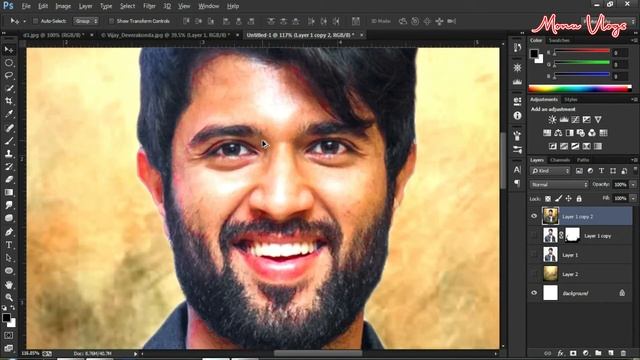Select the Layer 1 copy 2 layer name
This screenshot has height=360, width=640.
click(x=578, y=217)
